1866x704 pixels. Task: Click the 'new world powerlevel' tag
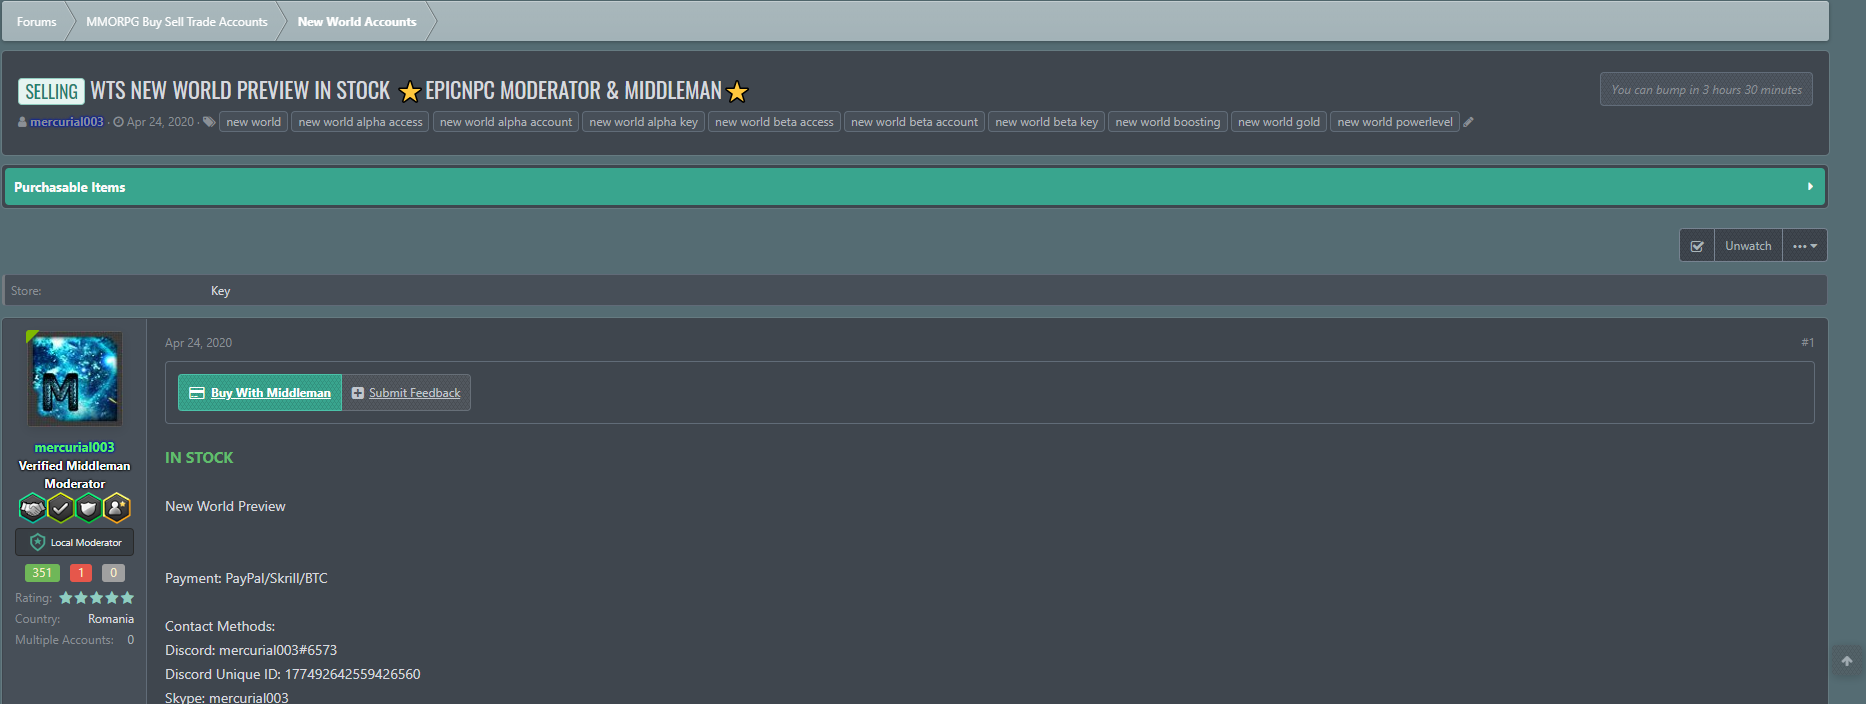click(x=1394, y=122)
